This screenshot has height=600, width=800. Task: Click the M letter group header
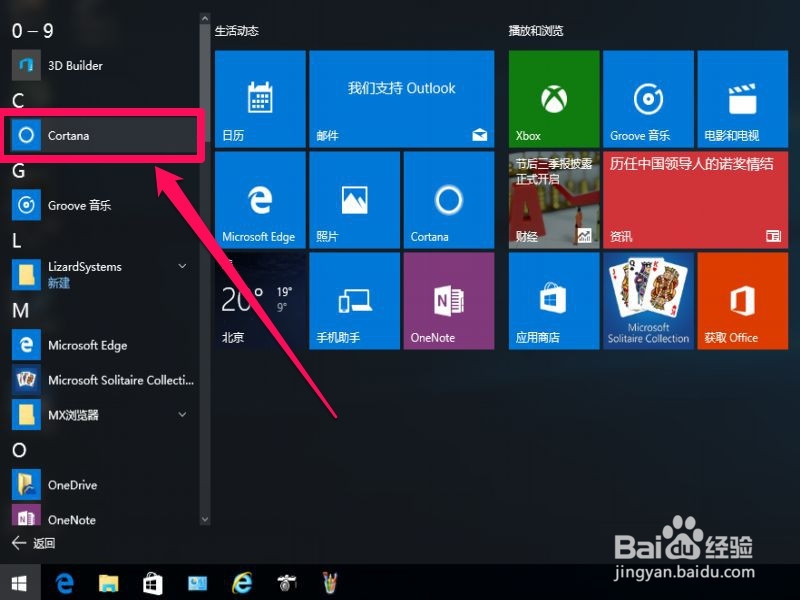click(20, 310)
